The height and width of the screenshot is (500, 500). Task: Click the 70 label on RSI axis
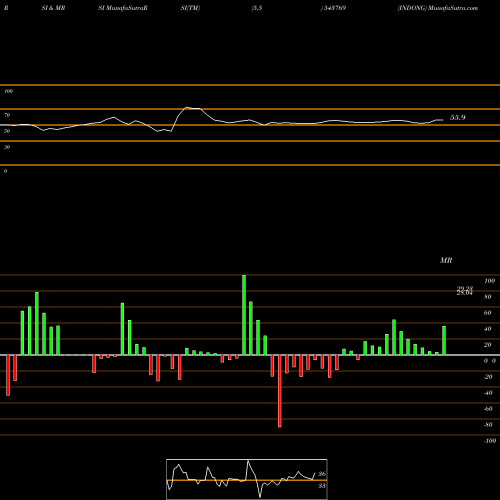(x=7, y=115)
